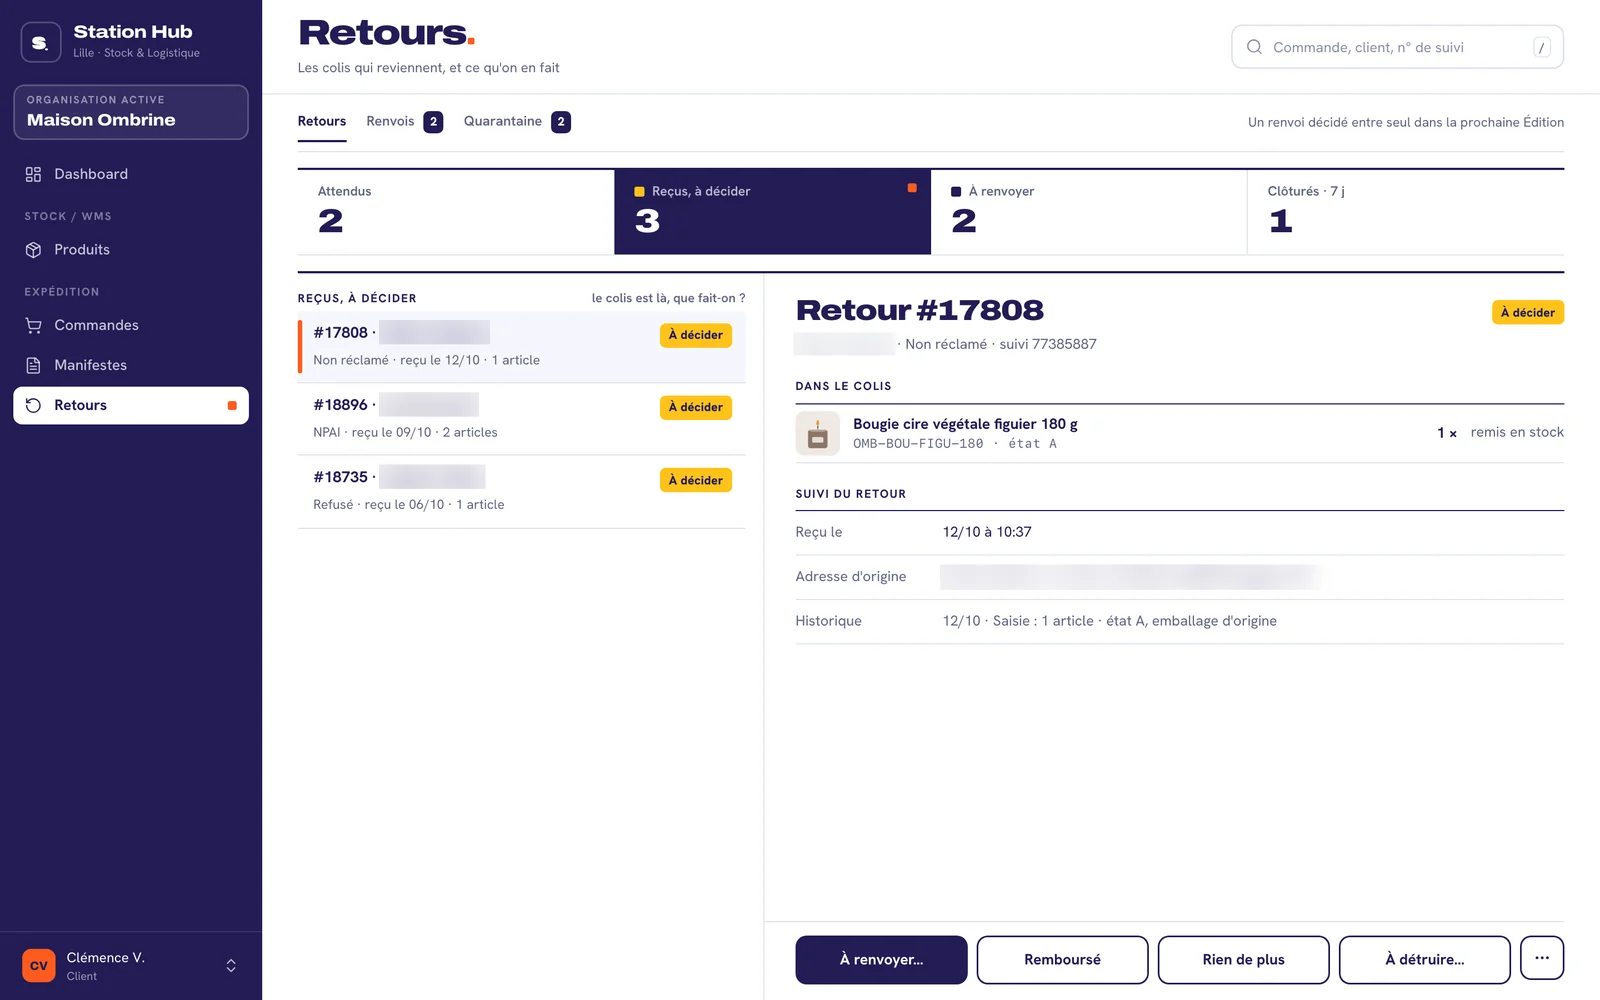This screenshot has height=1000, width=1600.
Task: Click the À renvoyer... action button
Action: coord(881,960)
